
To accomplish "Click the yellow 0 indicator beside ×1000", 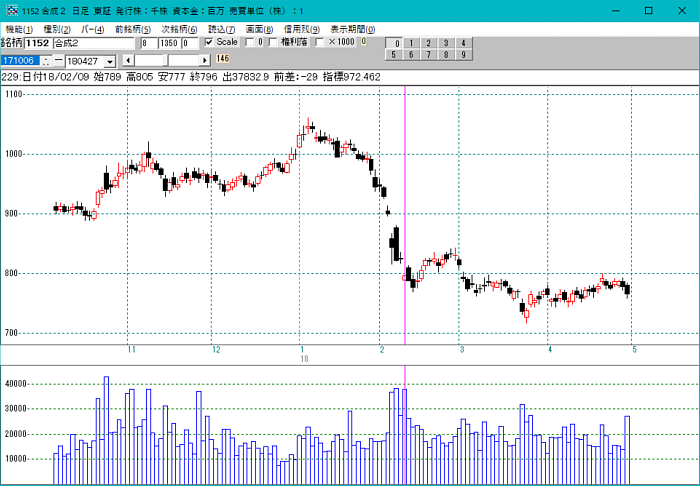I will pos(364,43).
